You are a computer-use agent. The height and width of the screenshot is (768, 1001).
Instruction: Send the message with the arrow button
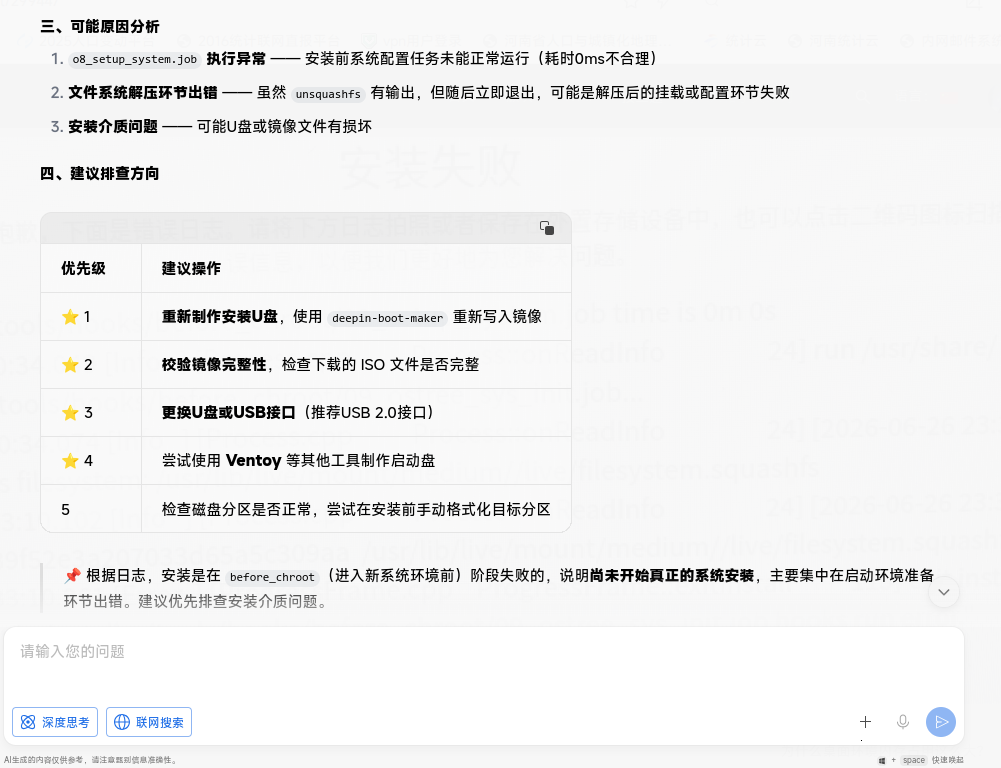click(x=941, y=721)
